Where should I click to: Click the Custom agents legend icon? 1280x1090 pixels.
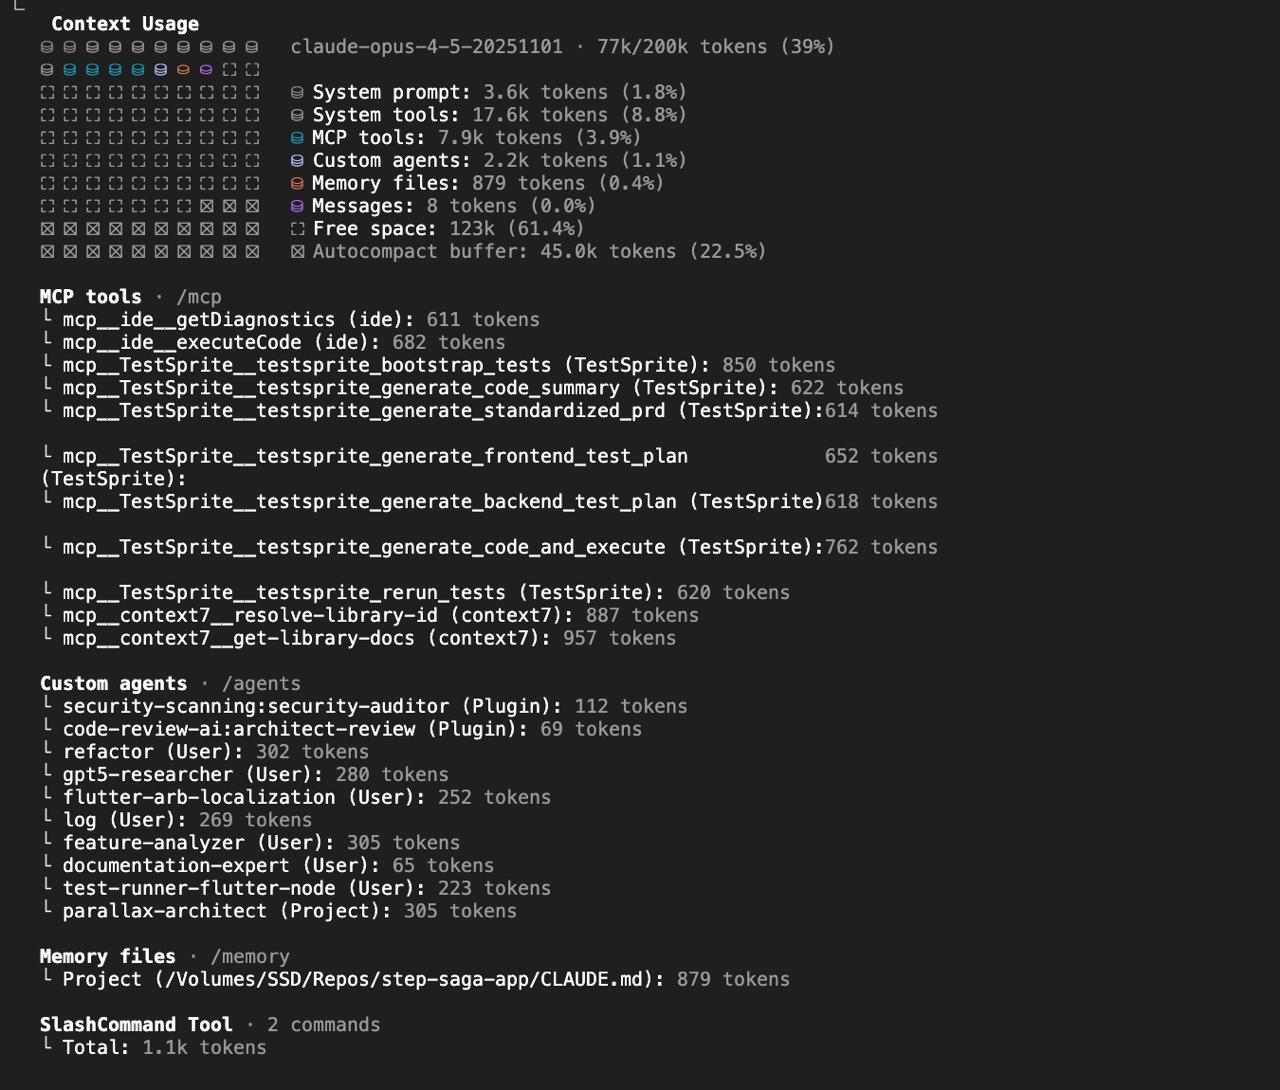point(297,161)
